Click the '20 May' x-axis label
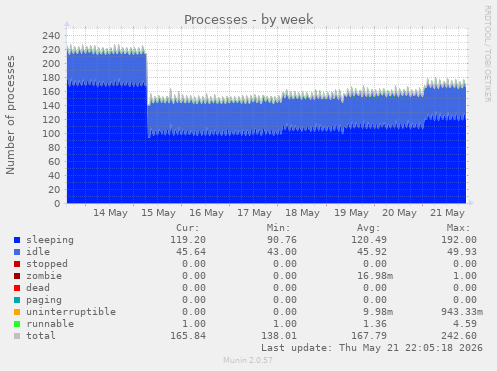Viewport: 497px width, 371px height. [399, 213]
